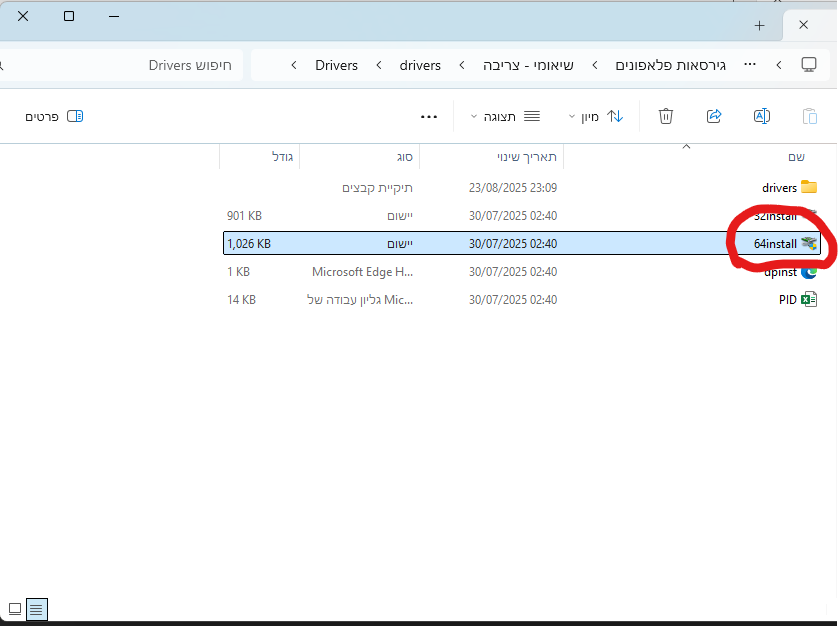The height and width of the screenshot is (626, 838).
Task: Select the dpinst Edge file icon
Action: (809, 271)
